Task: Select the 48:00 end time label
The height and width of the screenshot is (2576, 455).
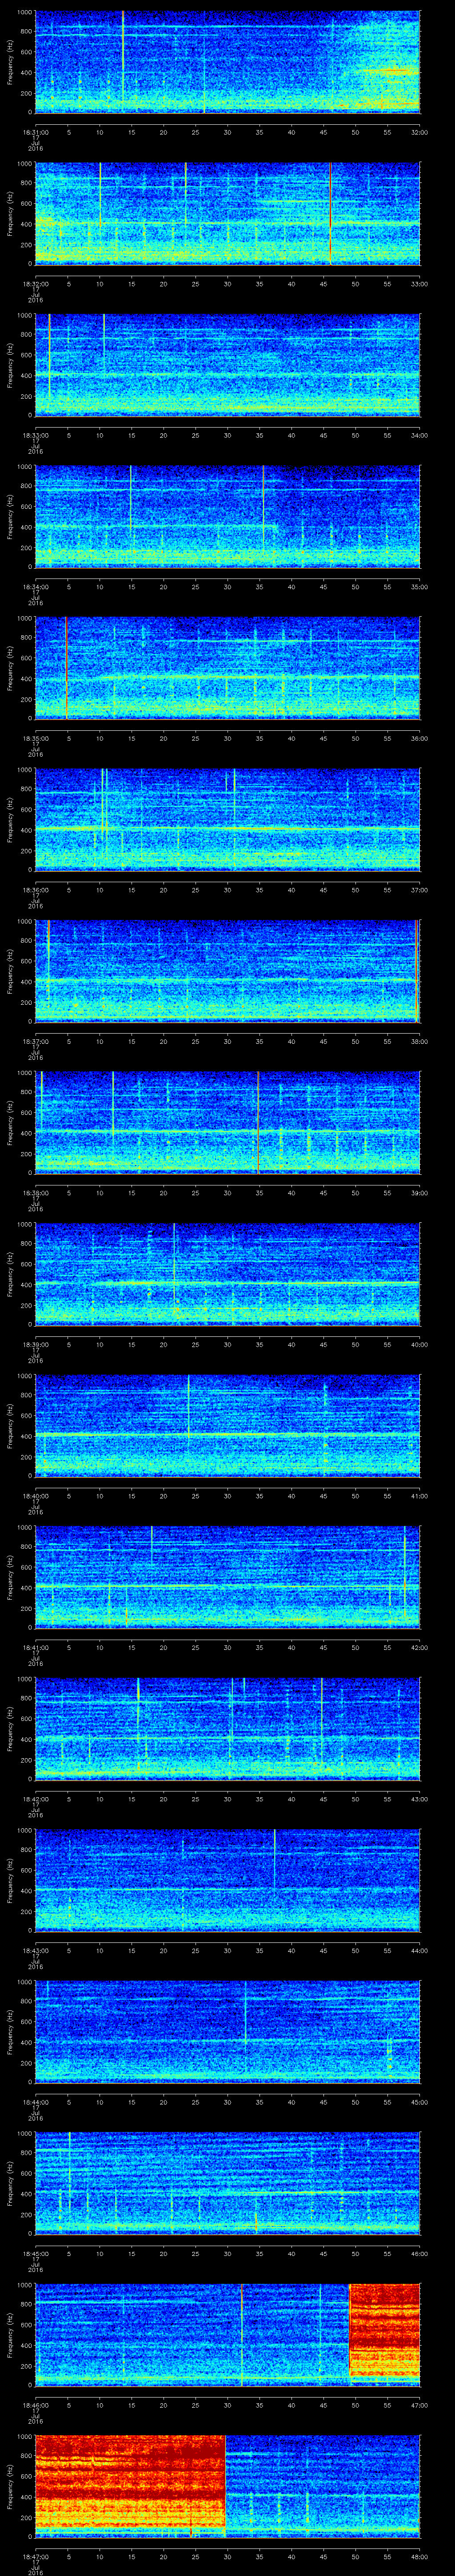Action: point(419,2556)
